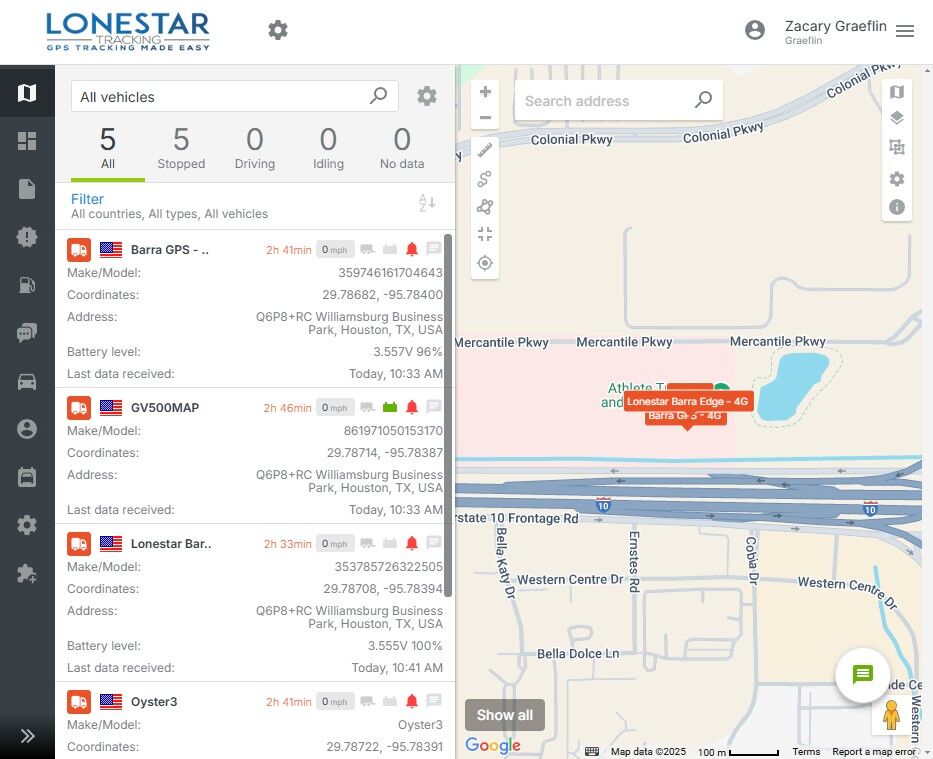
Task: Select the map route tool
Action: click(485, 178)
